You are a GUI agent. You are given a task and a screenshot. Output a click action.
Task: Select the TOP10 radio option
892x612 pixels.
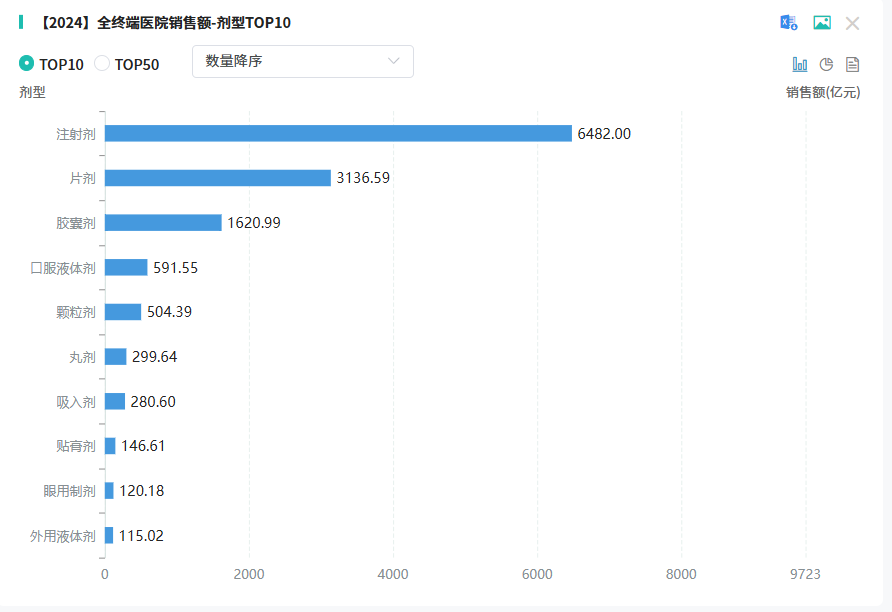(x=27, y=64)
